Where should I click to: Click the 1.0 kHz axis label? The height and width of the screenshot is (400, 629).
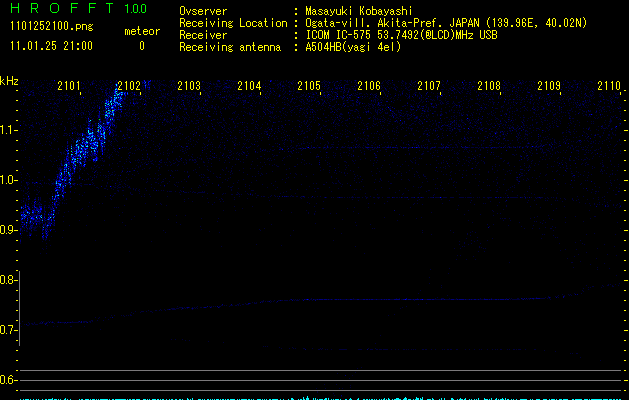tap(8, 180)
